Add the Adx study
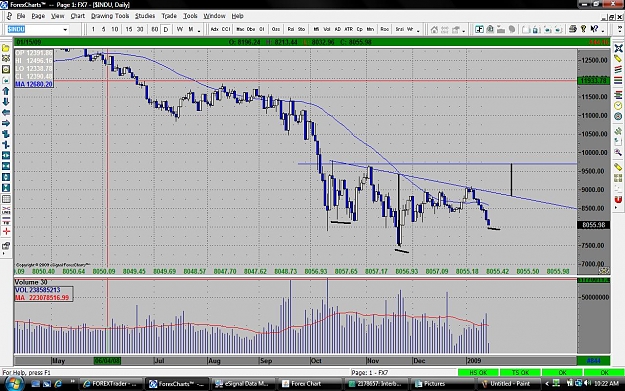The height and width of the screenshot is (391, 625). tap(214, 29)
